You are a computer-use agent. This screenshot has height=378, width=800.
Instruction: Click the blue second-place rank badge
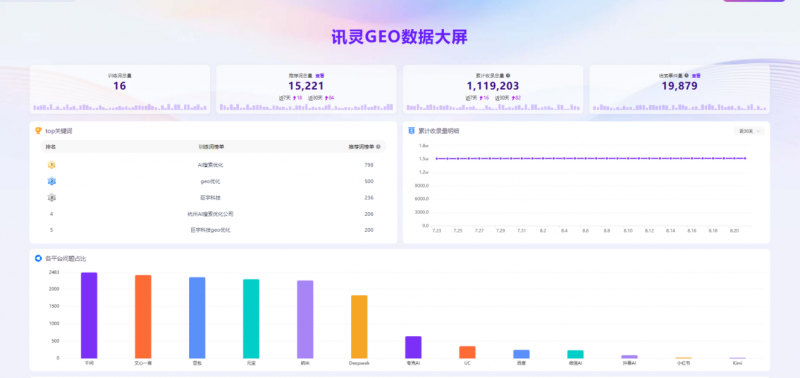pos(52,181)
